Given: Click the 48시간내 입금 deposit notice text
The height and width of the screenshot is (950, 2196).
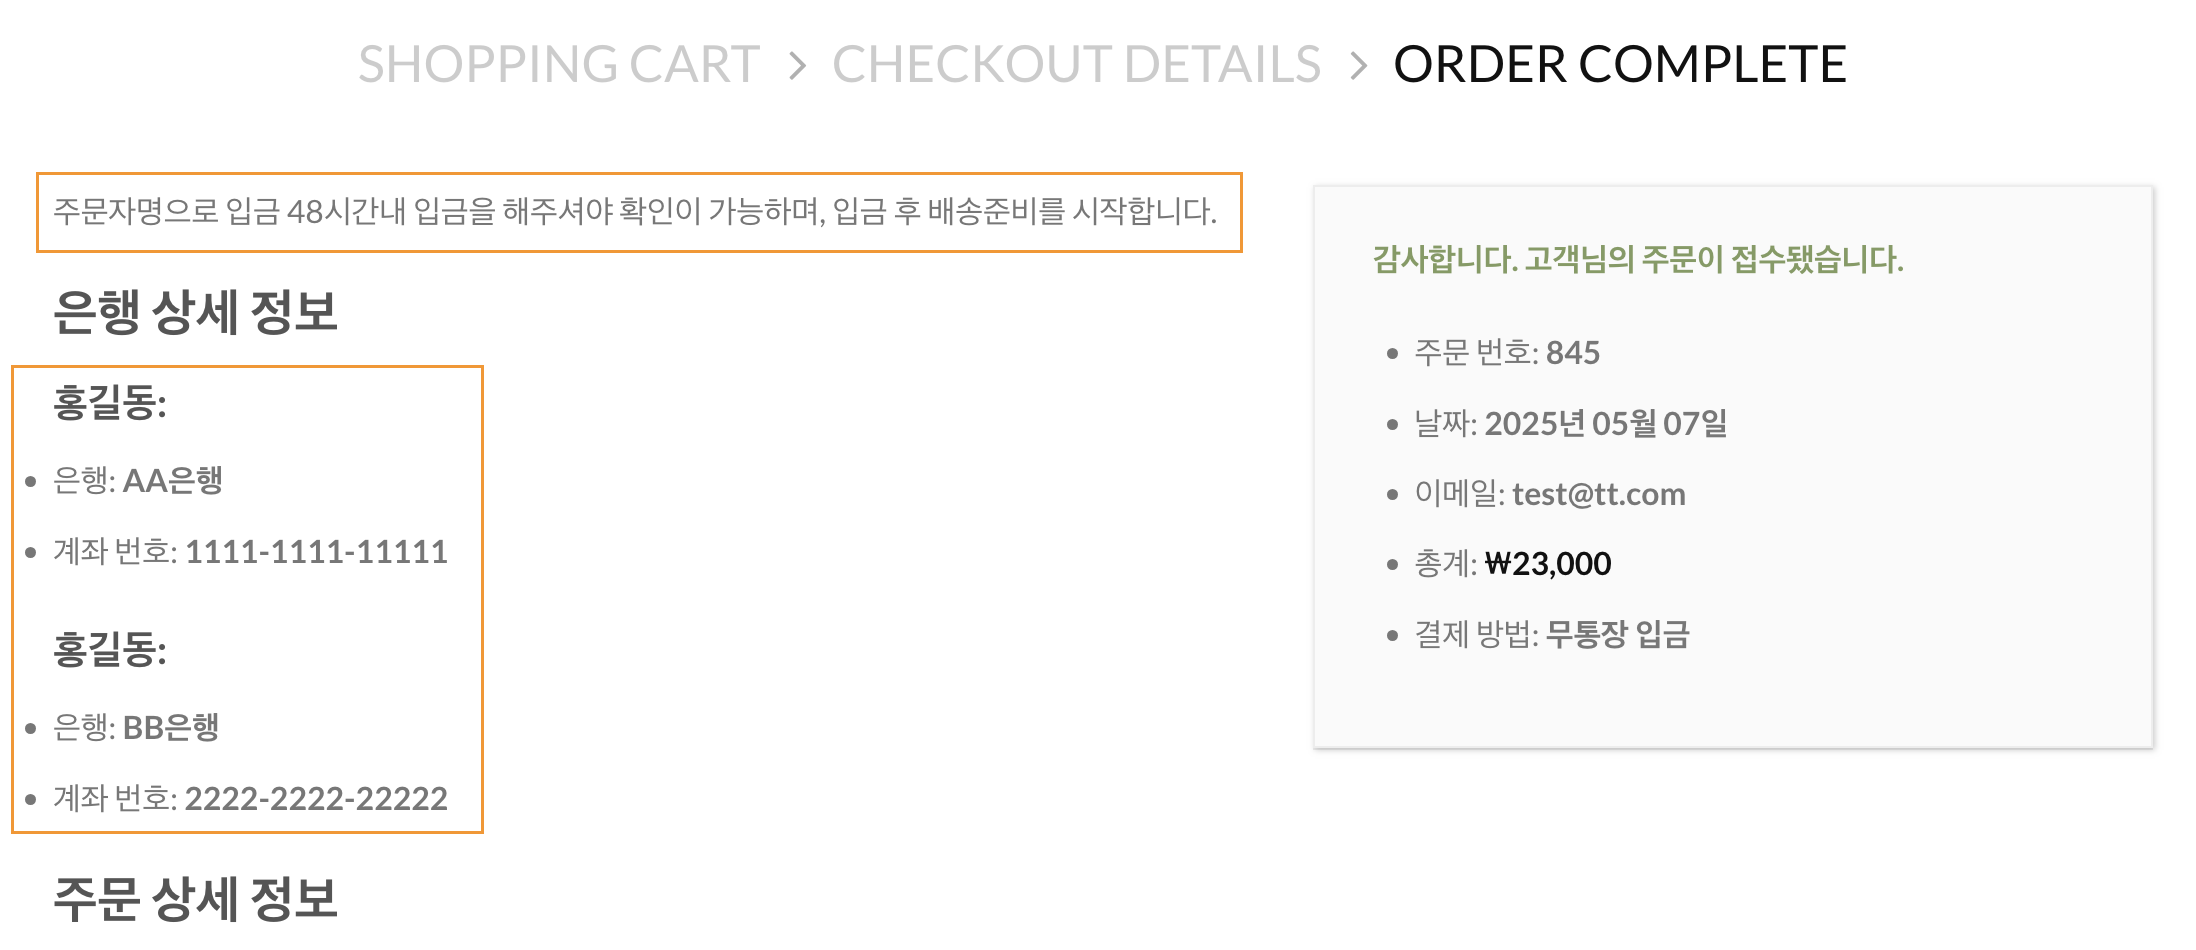Looking at the screenshot, I should (x=635, y=212).
